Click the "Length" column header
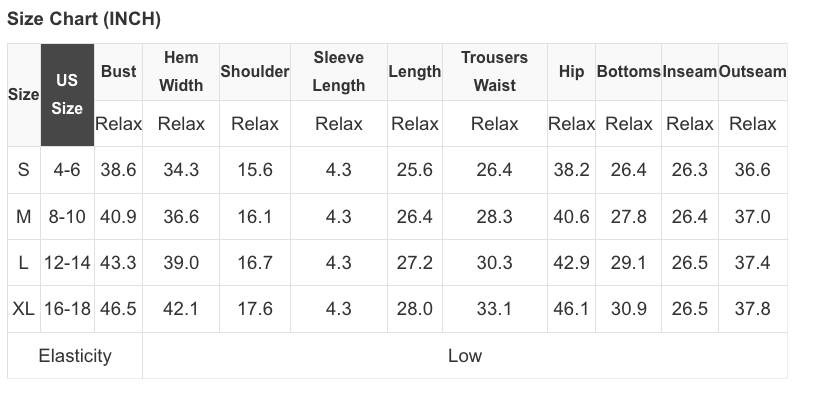The height and width of the screenshot is (400, 814). click(415, 72)
